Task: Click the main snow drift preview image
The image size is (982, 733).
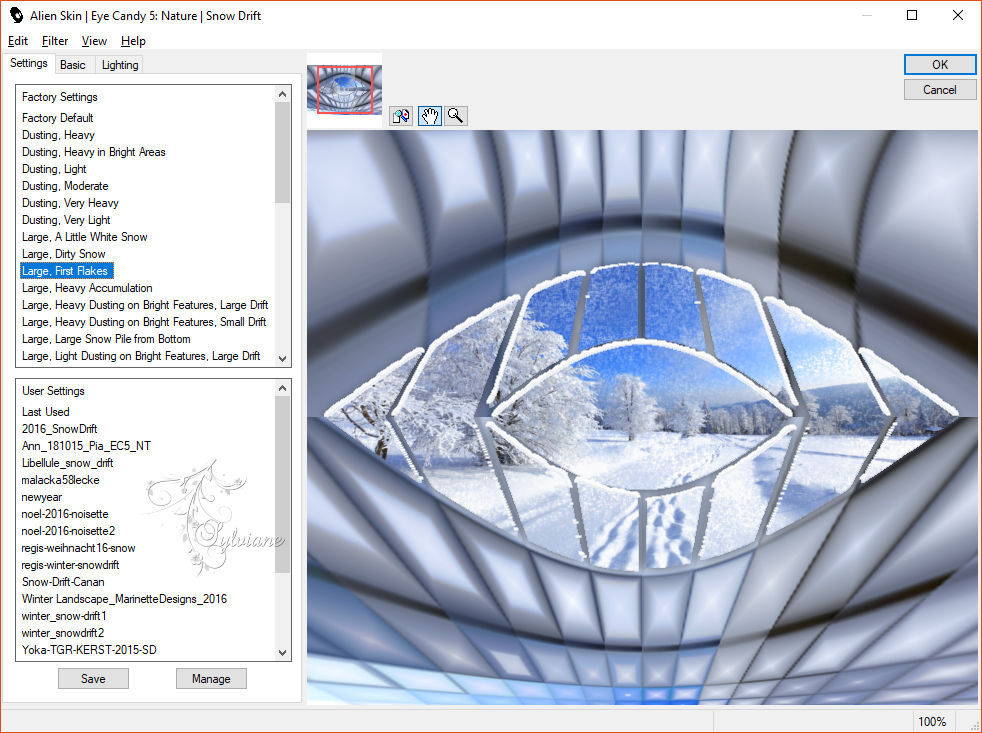Action: click(641, 417)
